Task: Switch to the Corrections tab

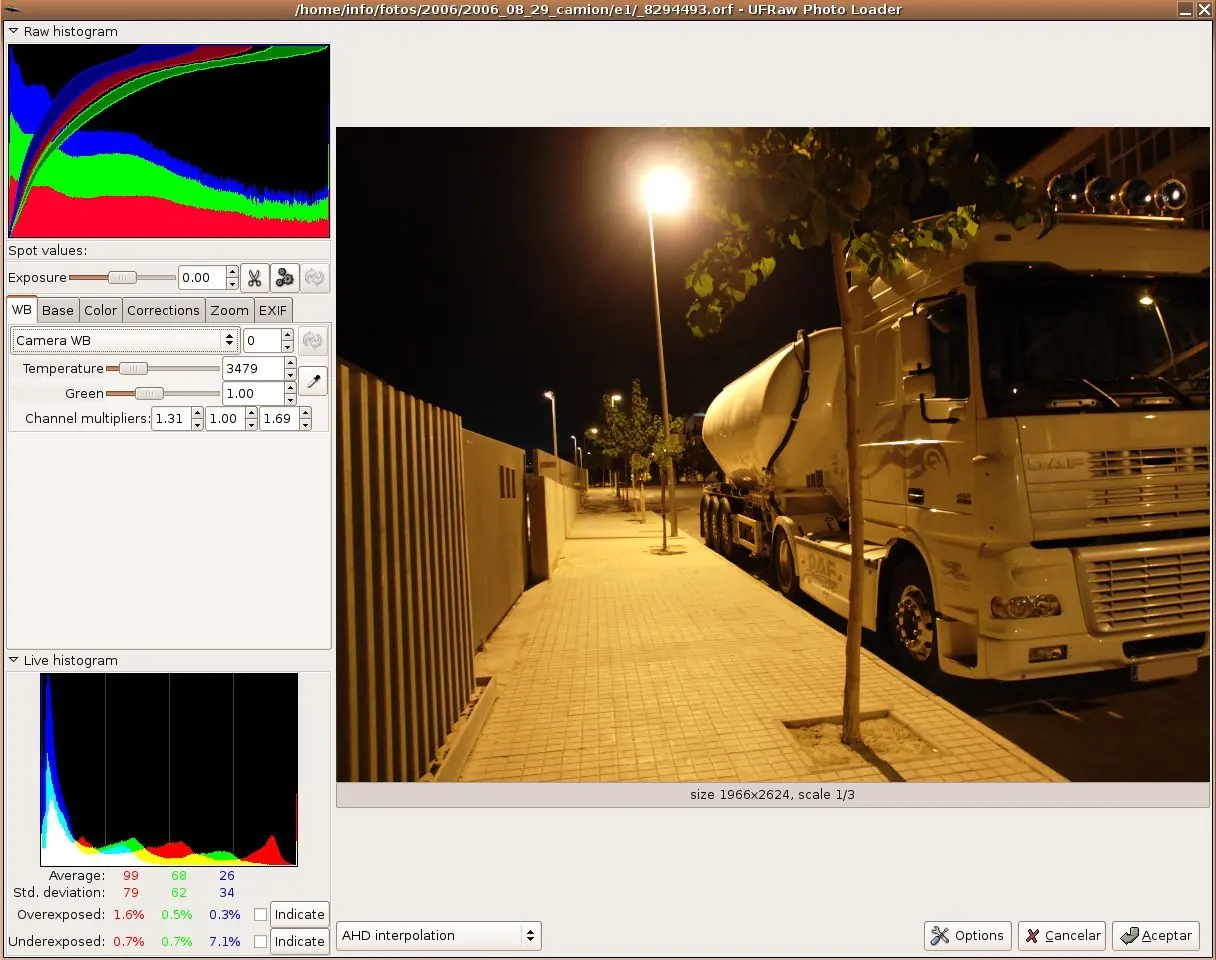Action: (163, 310)
